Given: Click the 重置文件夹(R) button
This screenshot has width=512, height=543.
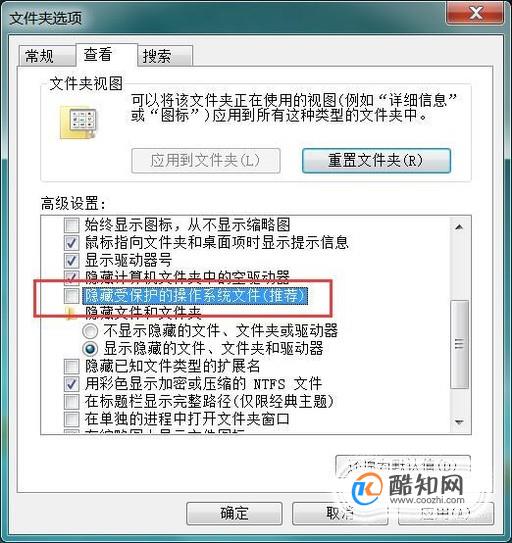Looking at the screenshot, I should pos(376,161).
